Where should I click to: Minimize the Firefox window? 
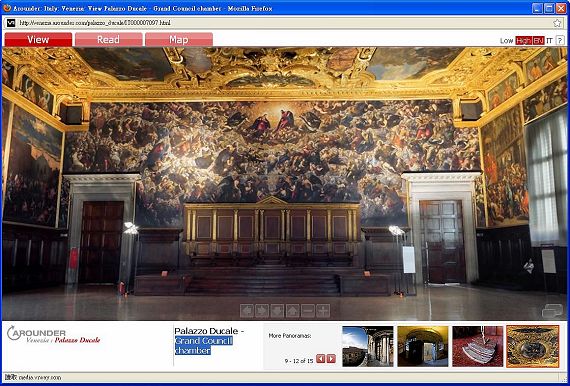pos(538,8)
